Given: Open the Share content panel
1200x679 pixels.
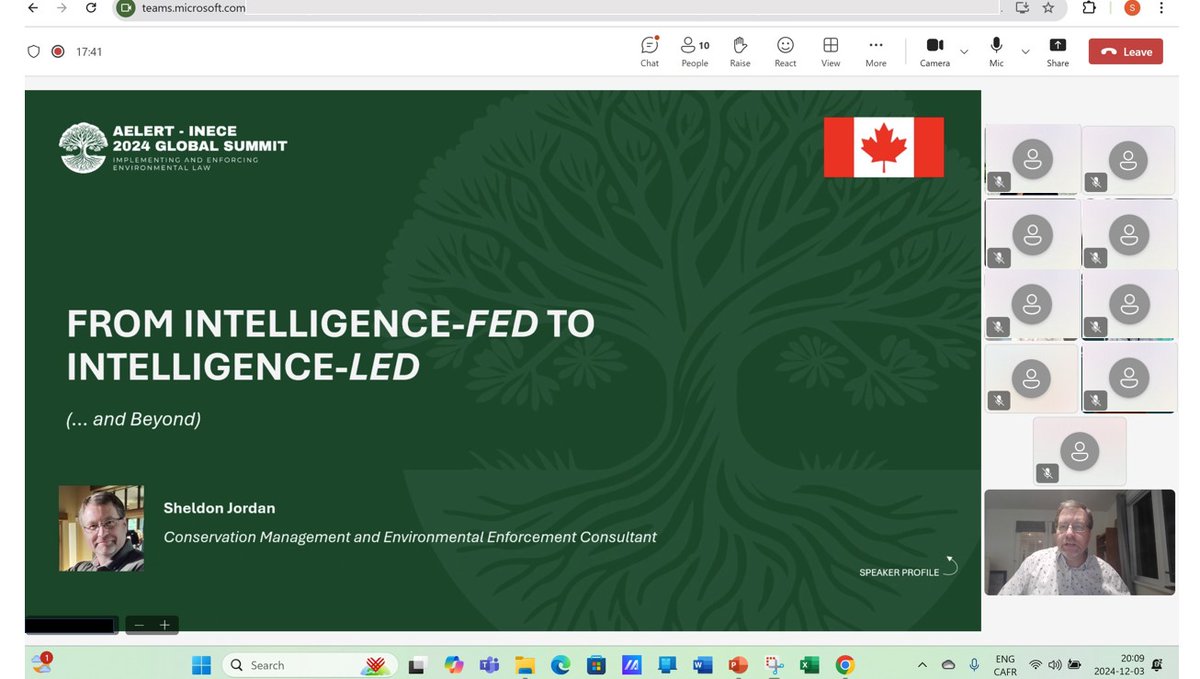Looking at the screenshot, I should pyautogui.click(x=1057, y=51).
